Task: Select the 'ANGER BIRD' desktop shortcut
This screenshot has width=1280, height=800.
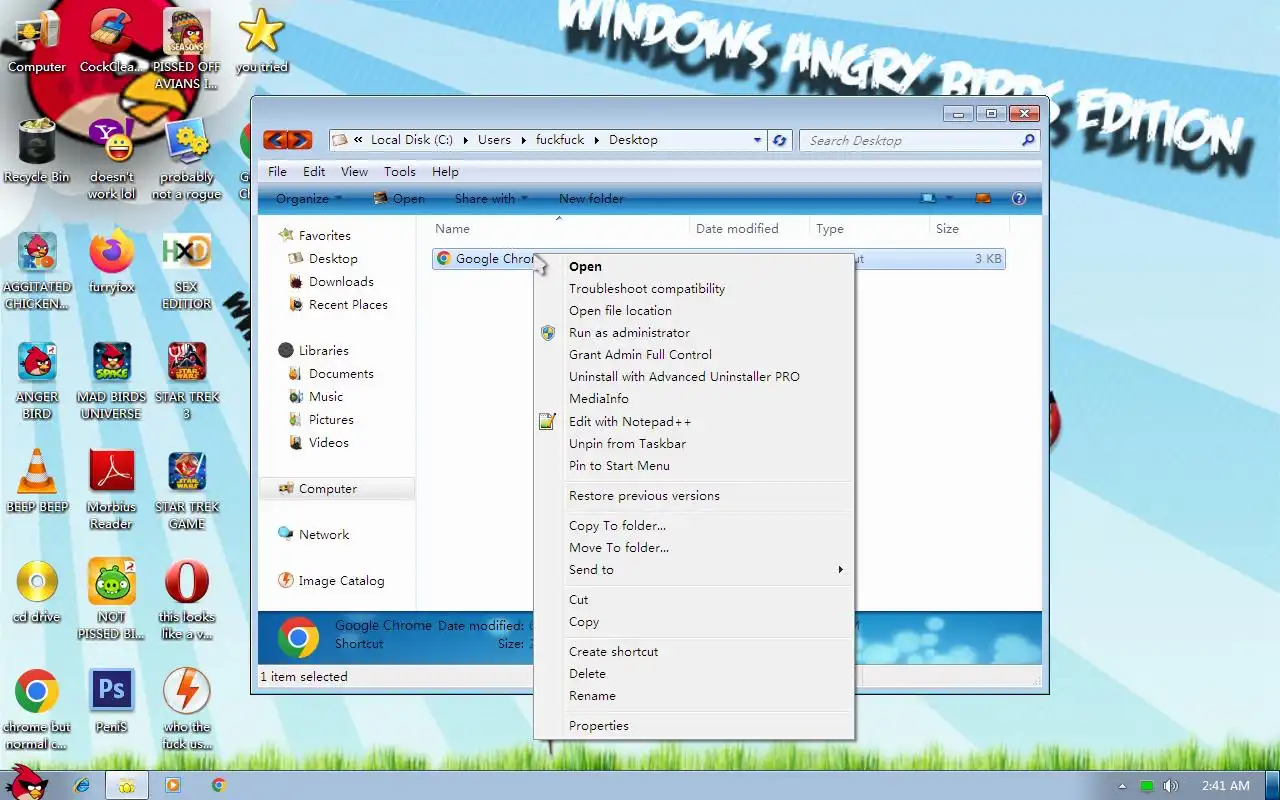Action: pyautogui.click(x=37, y=378)
